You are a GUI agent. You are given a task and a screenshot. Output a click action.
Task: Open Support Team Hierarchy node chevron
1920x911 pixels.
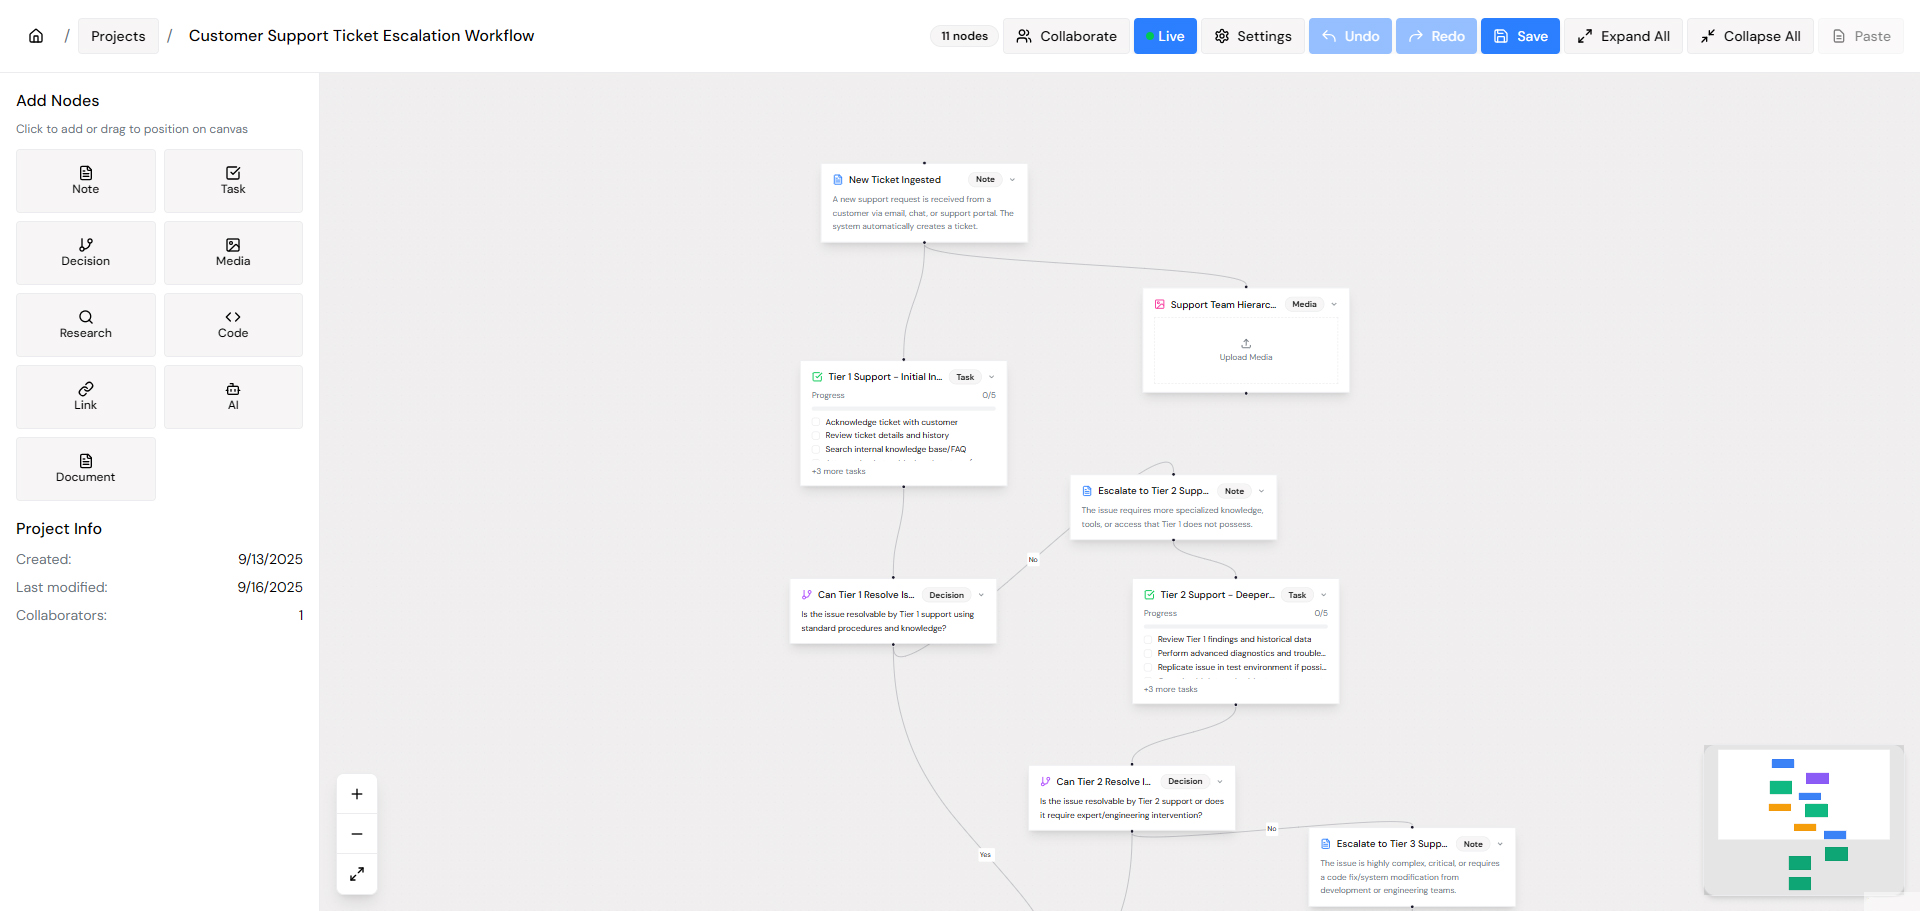1334,304
